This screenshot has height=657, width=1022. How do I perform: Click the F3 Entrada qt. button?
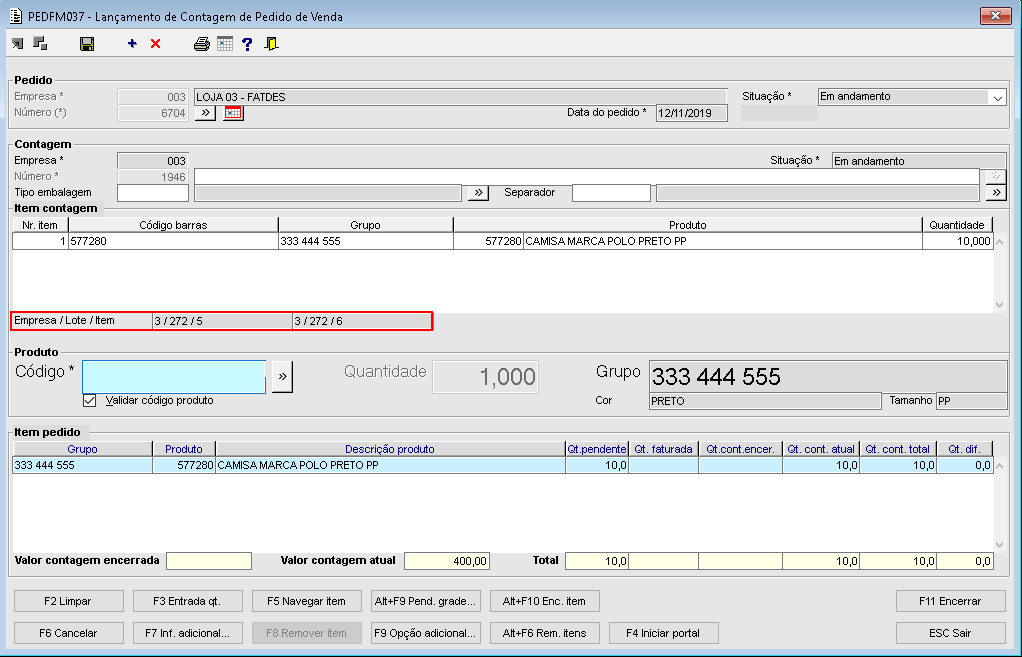pyautogui.click(x=188, y=601)
